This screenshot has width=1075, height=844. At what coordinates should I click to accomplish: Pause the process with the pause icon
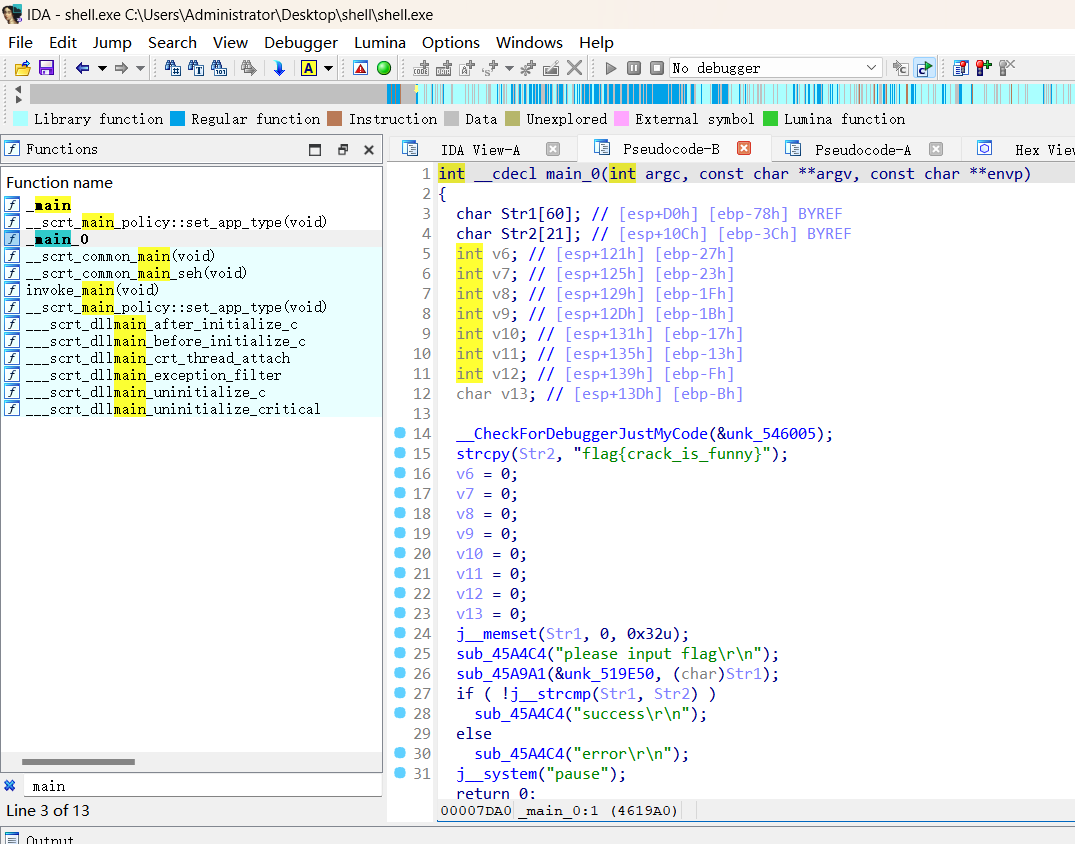click(x=634, y=68)
